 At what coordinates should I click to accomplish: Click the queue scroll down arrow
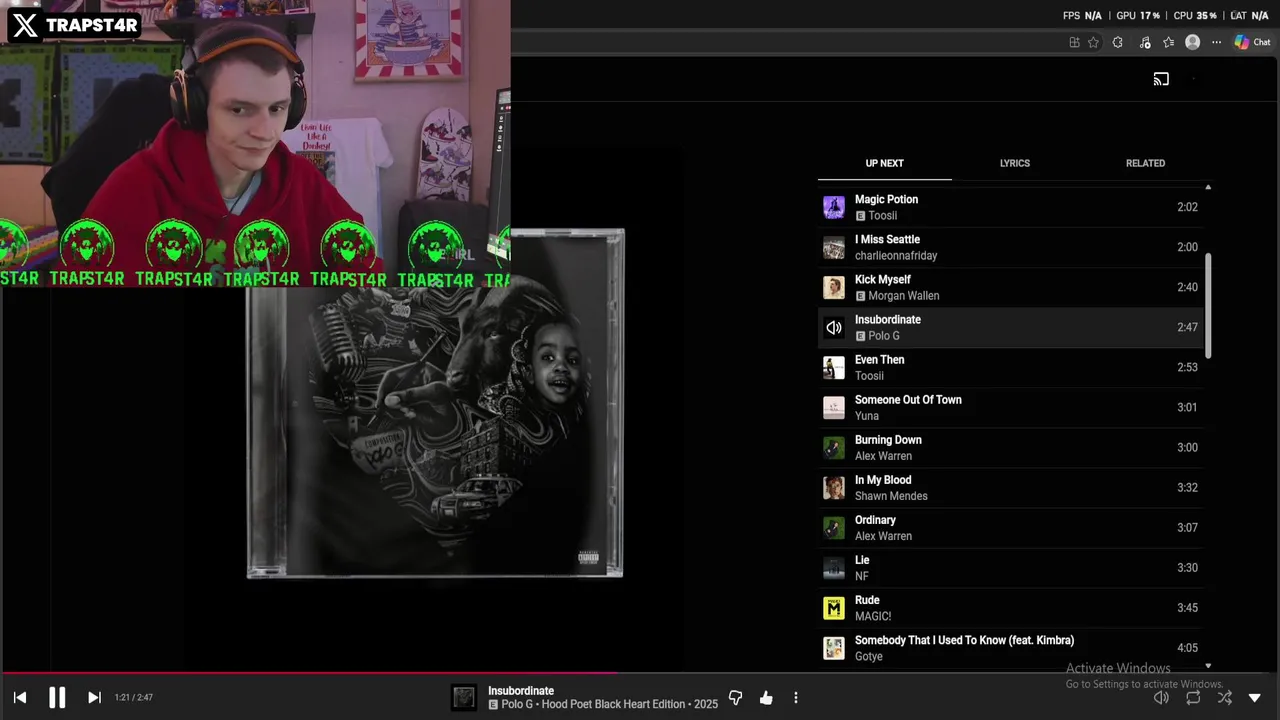tap(1208, 666)
